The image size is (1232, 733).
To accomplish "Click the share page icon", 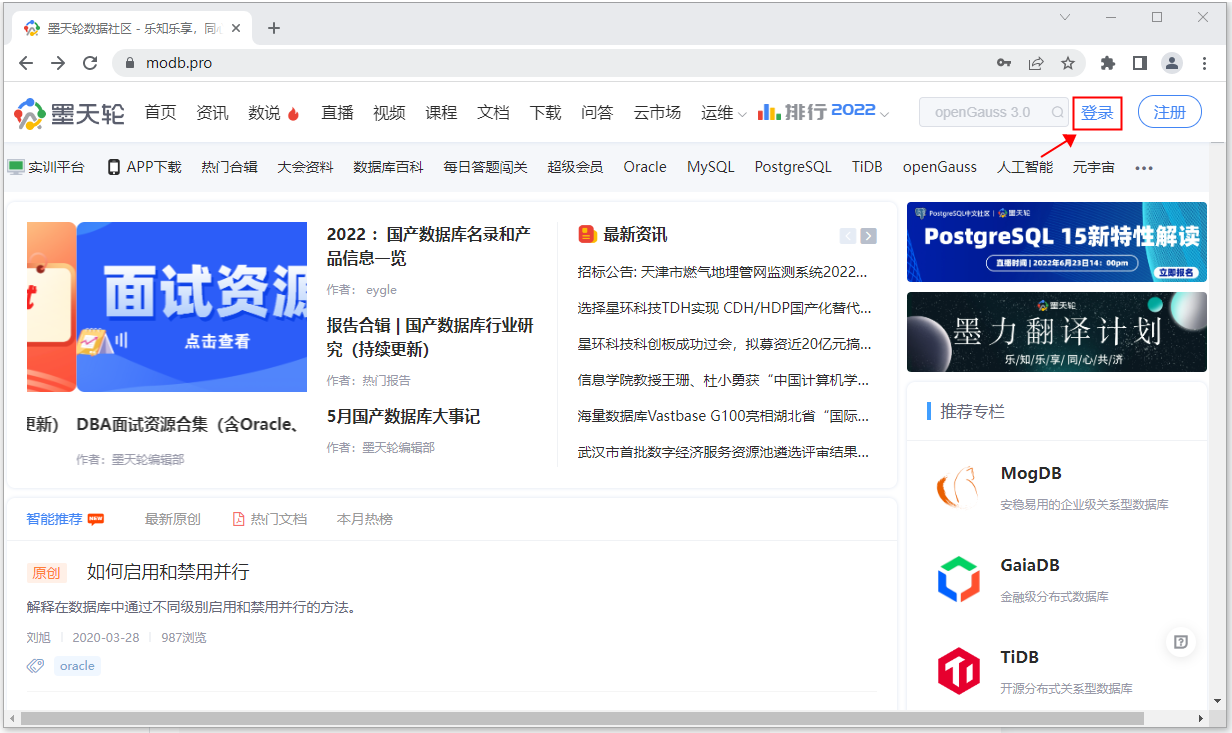I will coord(1036,63).
